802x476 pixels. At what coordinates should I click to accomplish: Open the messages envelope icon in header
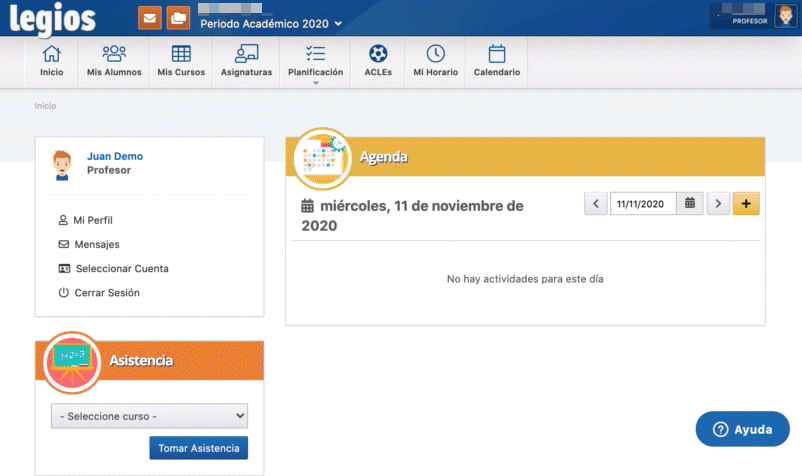(149, 18)
